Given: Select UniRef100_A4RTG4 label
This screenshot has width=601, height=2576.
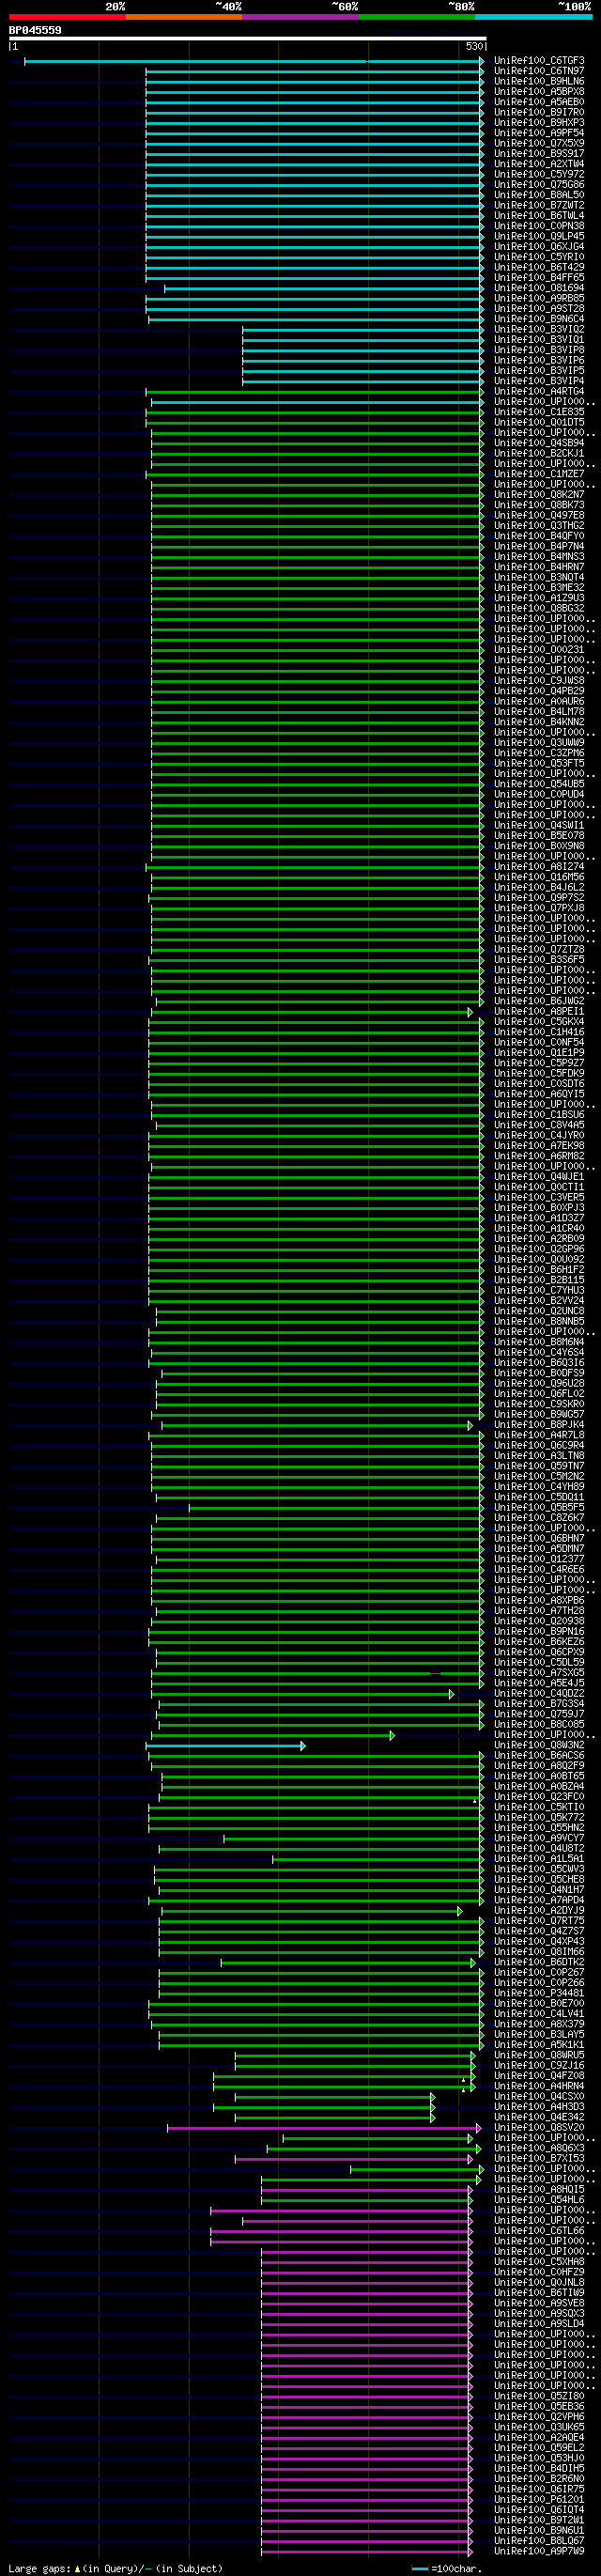Looking at the screenshot, I should 539,392.
